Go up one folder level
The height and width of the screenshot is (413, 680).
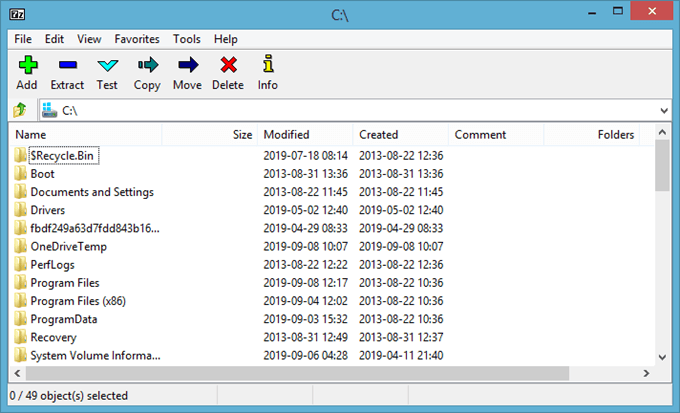pos(20,110)
